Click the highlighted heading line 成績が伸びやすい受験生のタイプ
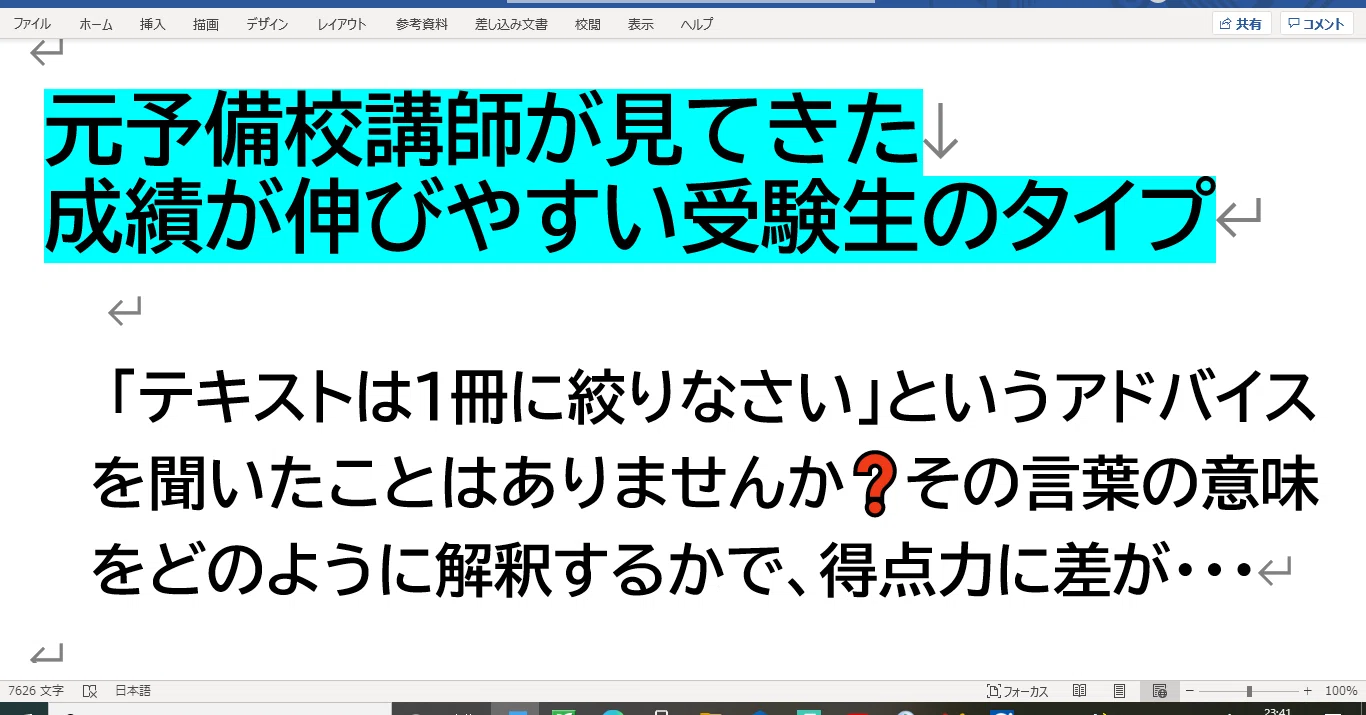 630,217
